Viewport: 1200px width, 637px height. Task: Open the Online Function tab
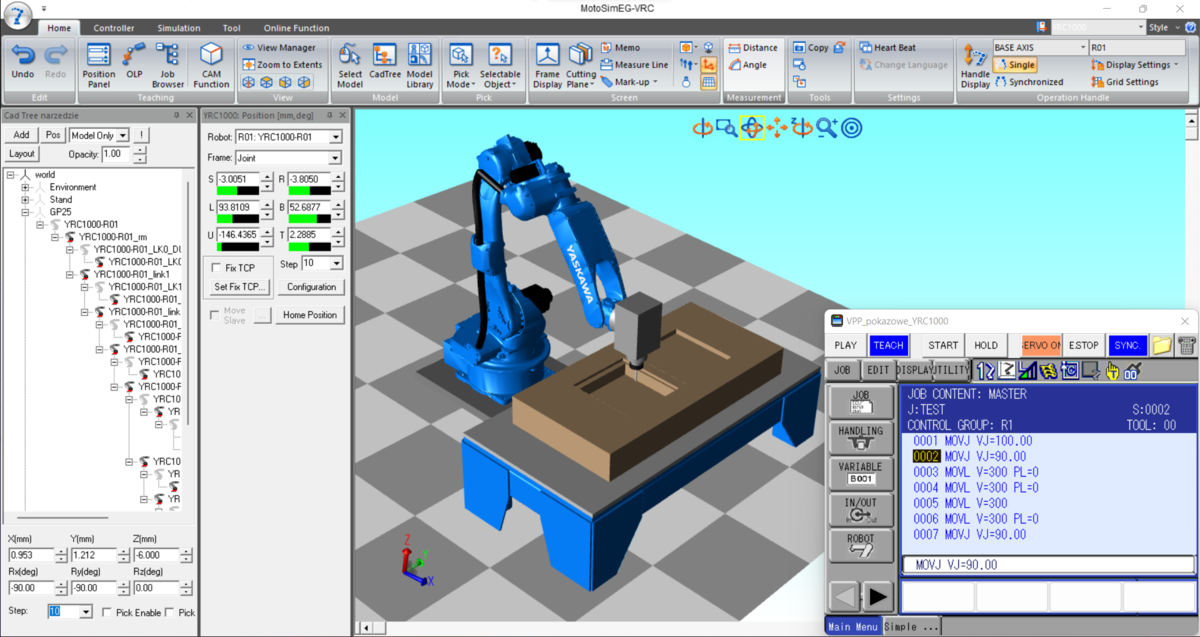pyautogui.click(x=296, y=28)
